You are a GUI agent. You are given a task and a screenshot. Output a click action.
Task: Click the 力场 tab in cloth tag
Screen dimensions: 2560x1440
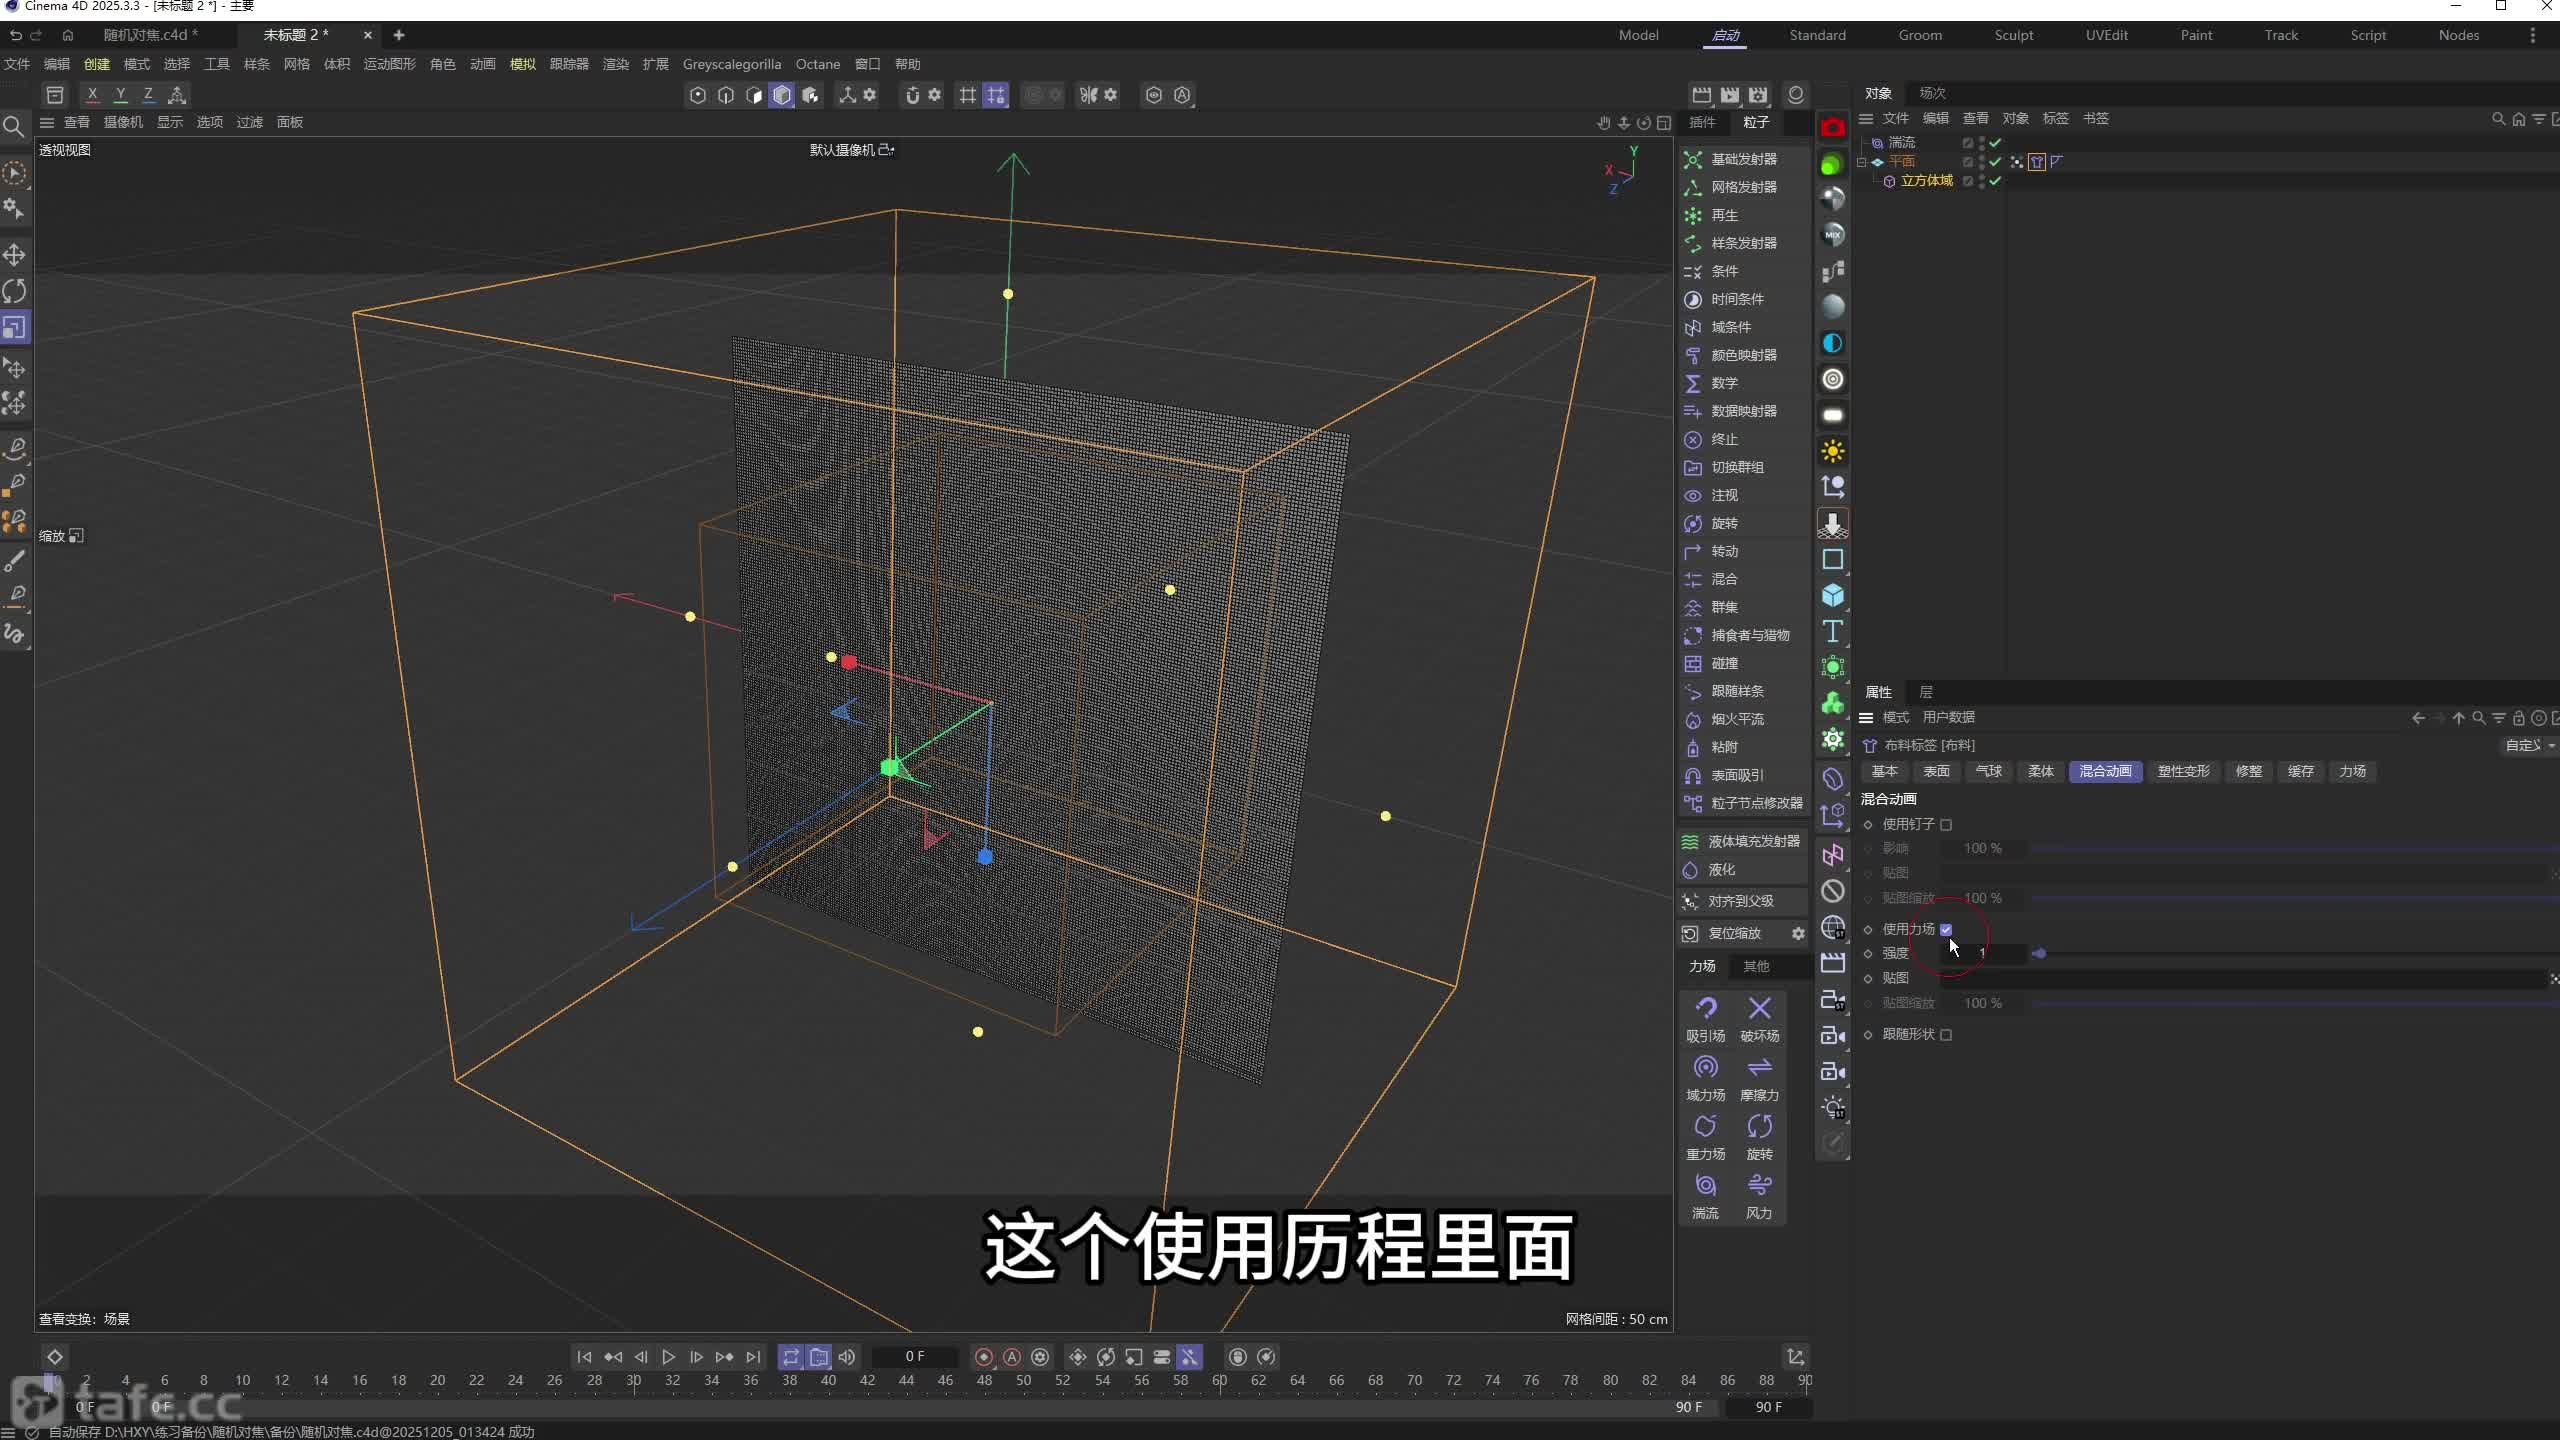click(2352, 771)
